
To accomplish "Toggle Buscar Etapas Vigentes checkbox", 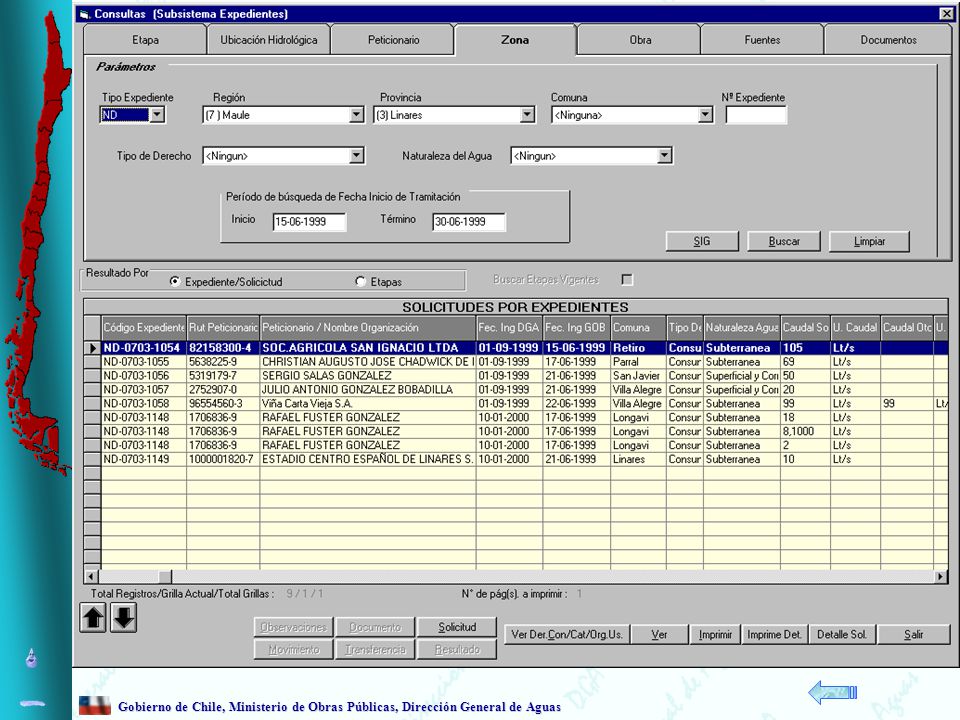I will point(627,280).
